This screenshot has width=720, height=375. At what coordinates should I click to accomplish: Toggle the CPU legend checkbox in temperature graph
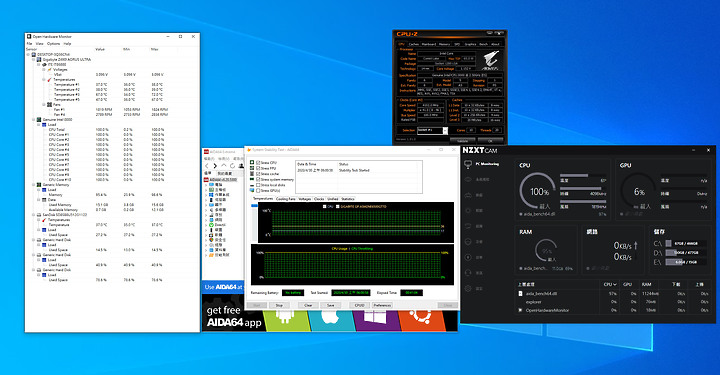coord(325,207)
